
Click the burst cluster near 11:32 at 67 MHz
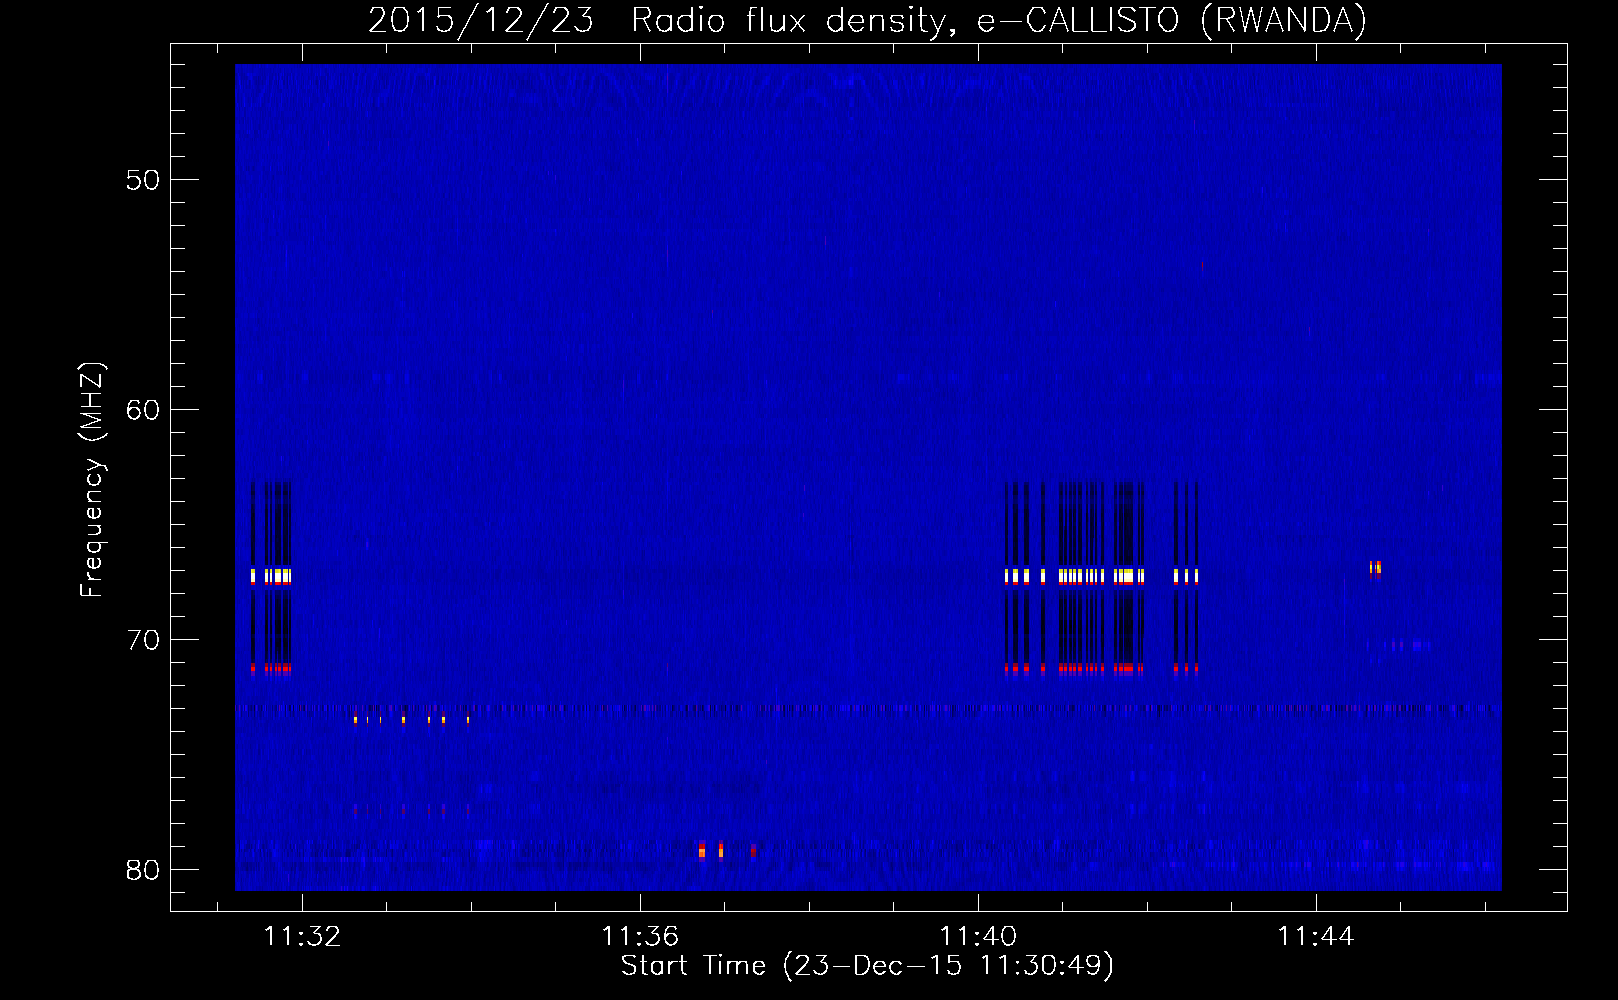271,576
